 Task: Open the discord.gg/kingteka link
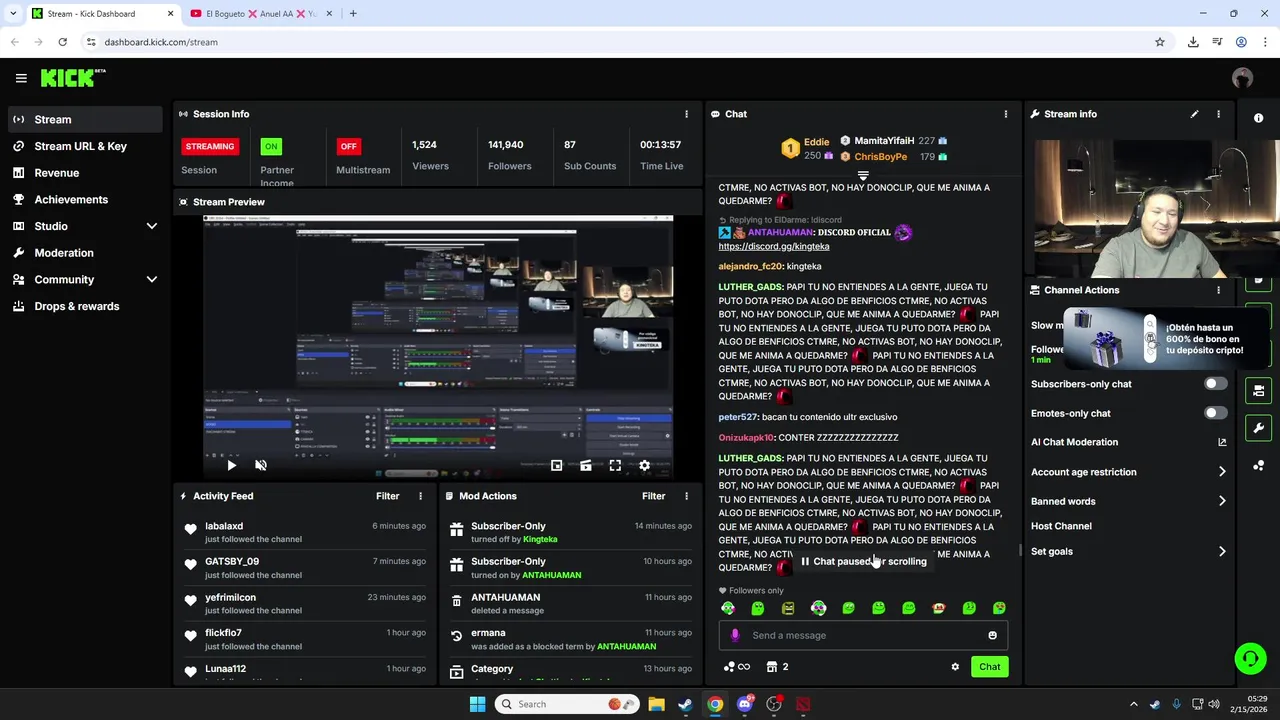pos(773,246)
